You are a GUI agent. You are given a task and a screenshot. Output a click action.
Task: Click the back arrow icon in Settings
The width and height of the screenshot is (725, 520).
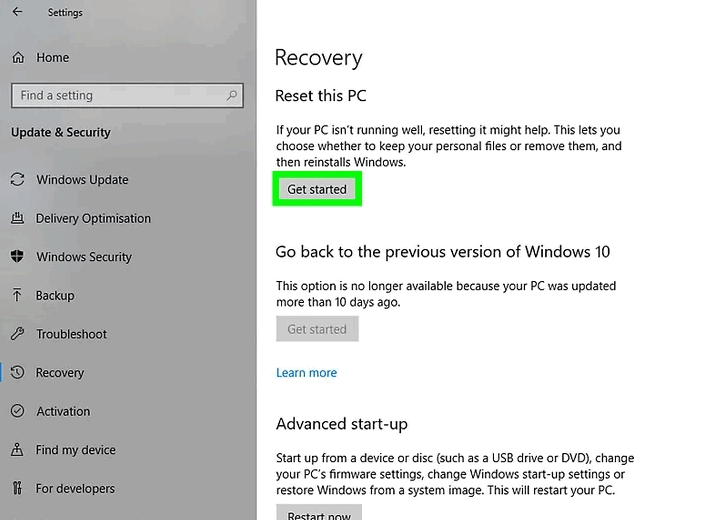coord(17,12)
